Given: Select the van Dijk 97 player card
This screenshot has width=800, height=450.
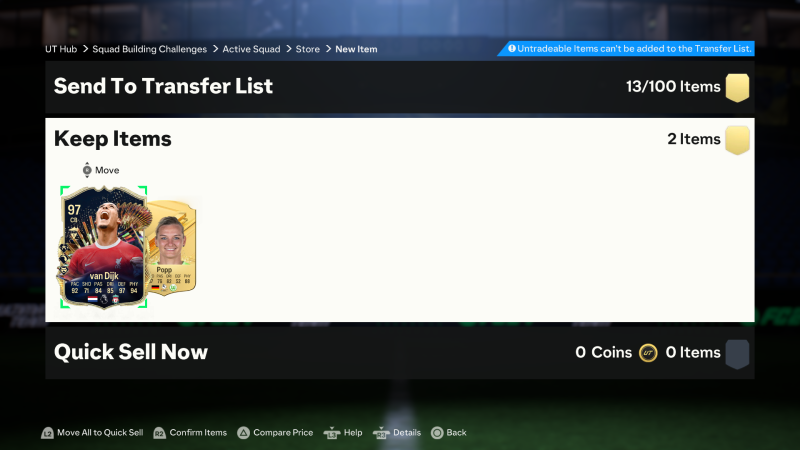Looking at the screenshot, I should click(x=104, y=247).
